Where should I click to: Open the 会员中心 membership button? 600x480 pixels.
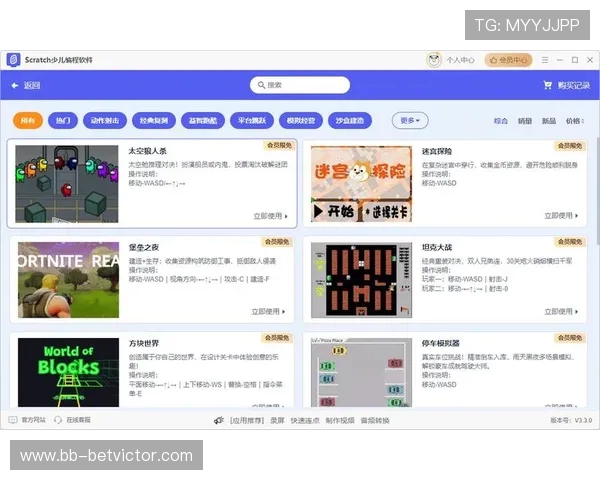(508, 60)
